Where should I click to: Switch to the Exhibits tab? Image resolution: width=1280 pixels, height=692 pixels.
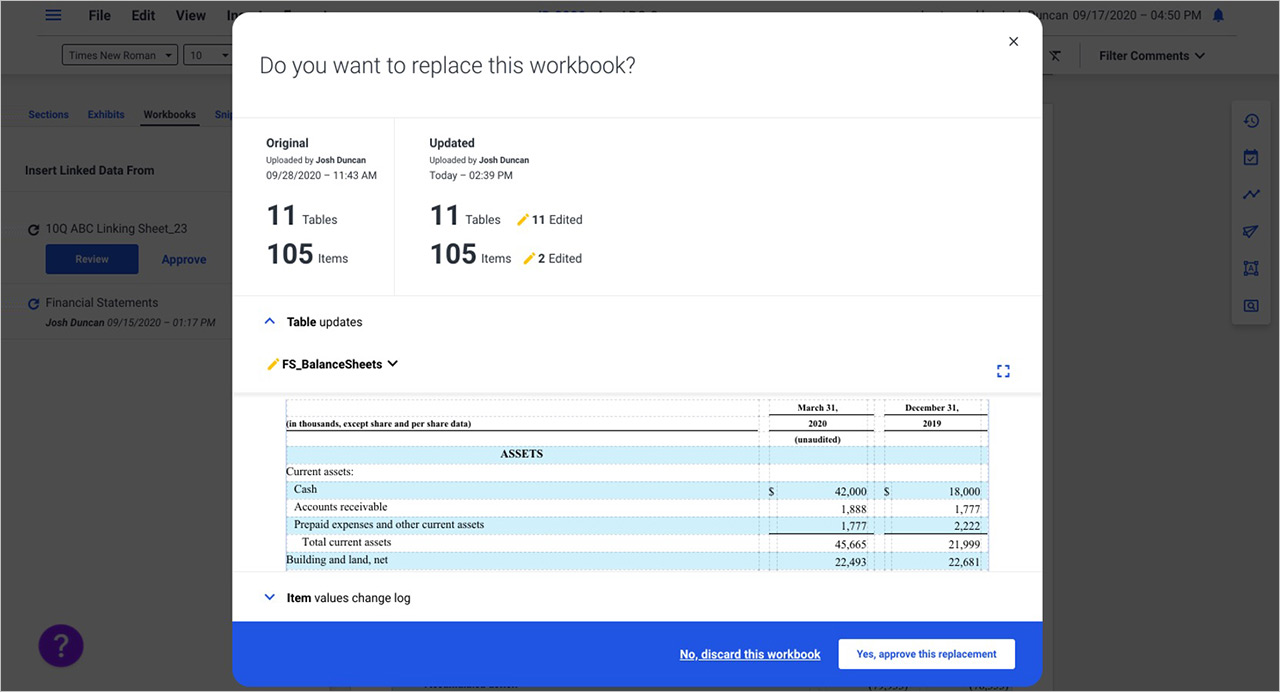(106, 115)
